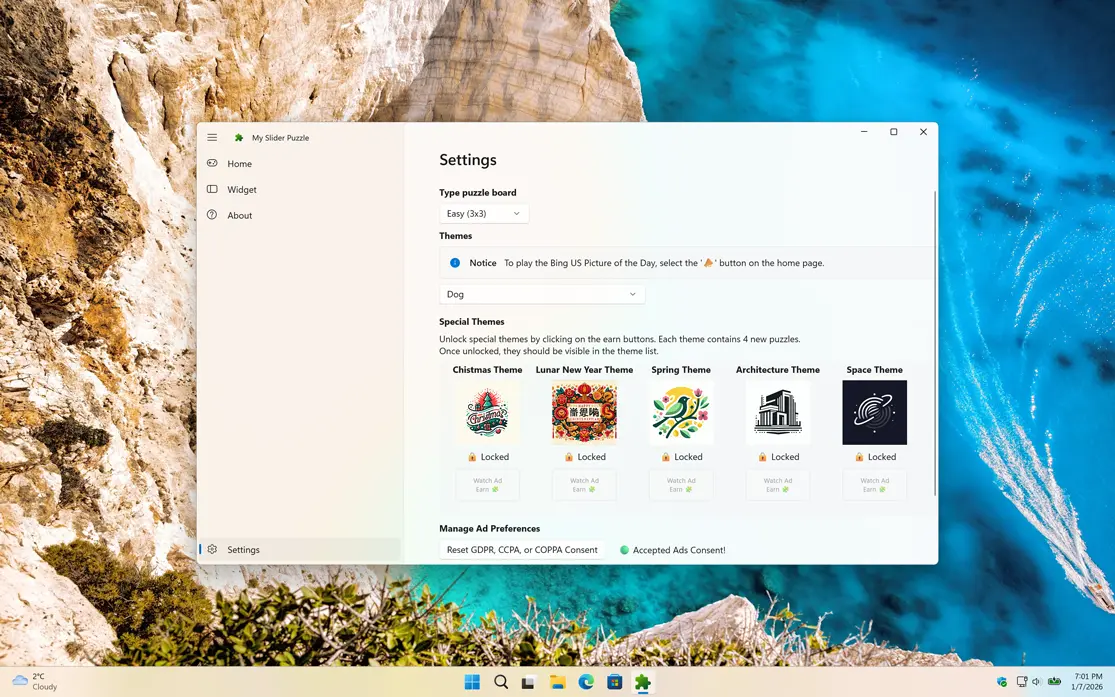Launch Microsoft Edge from the taskbar
The image size is (1115, 697).
(586, 682)
